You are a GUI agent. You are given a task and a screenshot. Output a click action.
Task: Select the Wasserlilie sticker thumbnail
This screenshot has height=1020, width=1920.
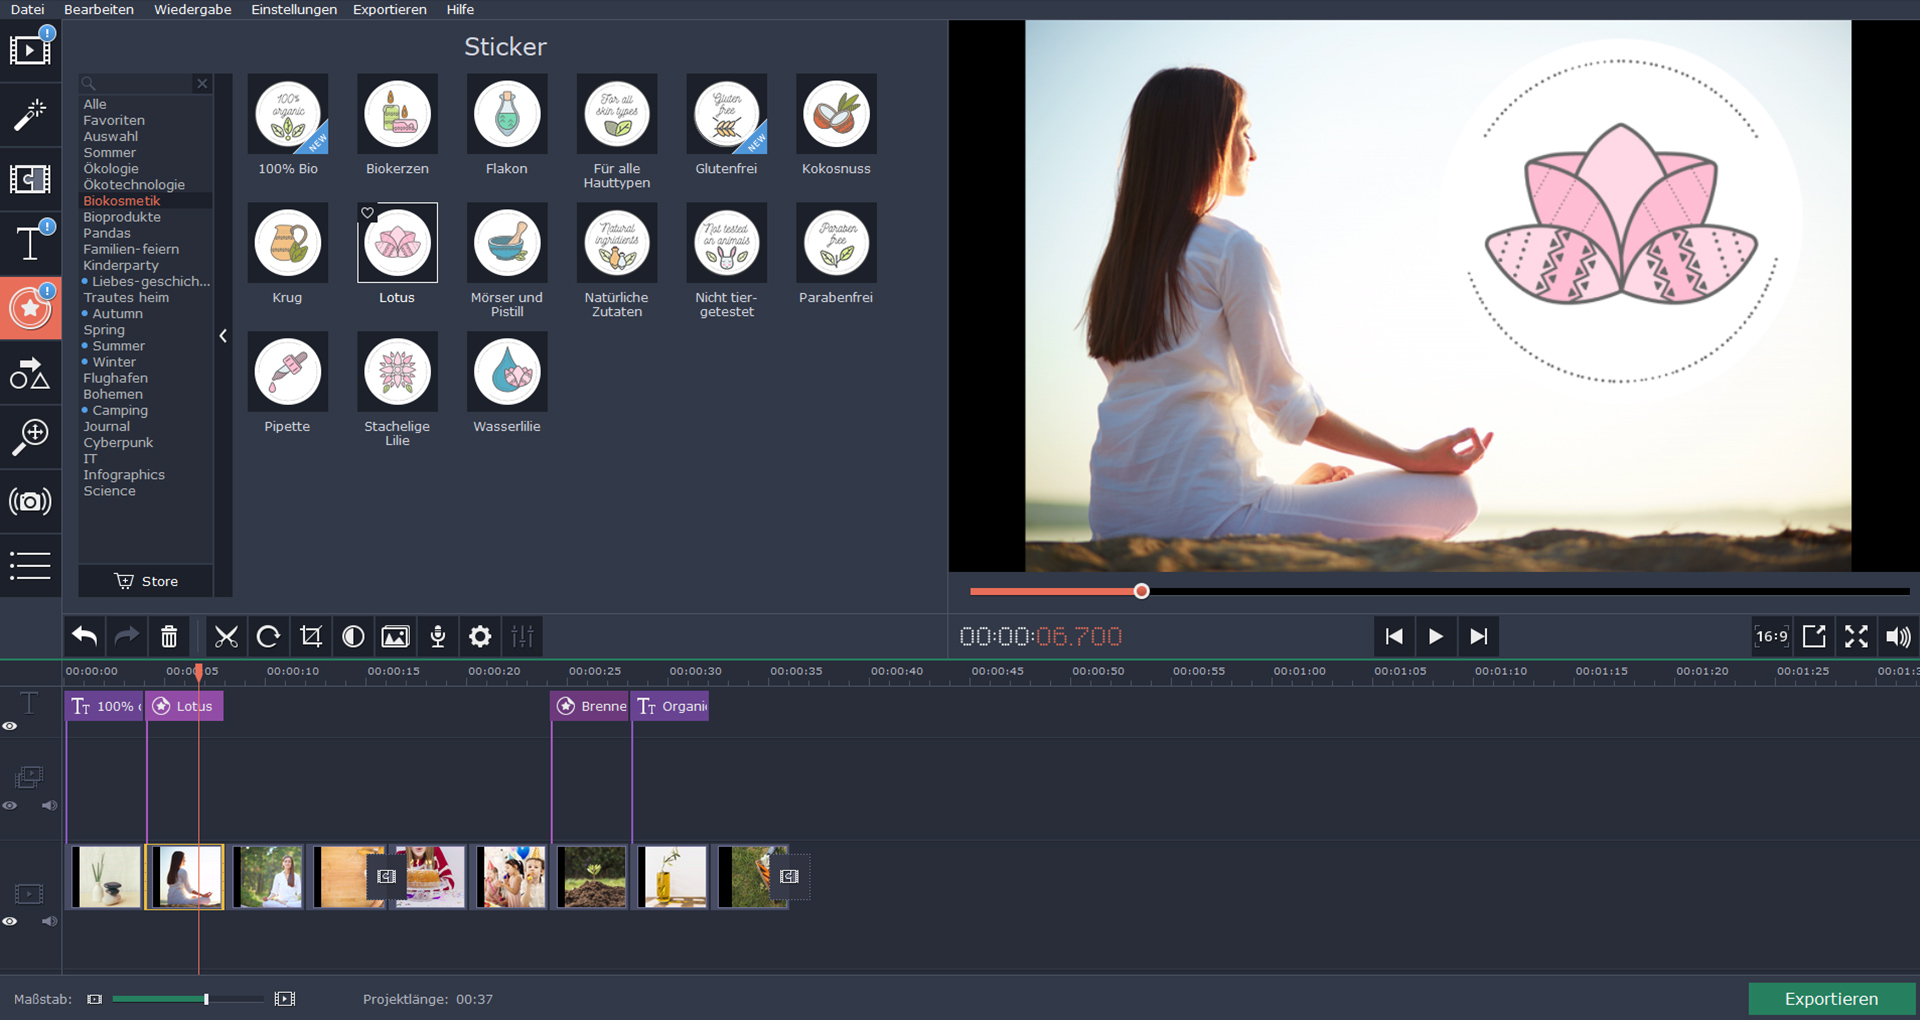[507, 371]
